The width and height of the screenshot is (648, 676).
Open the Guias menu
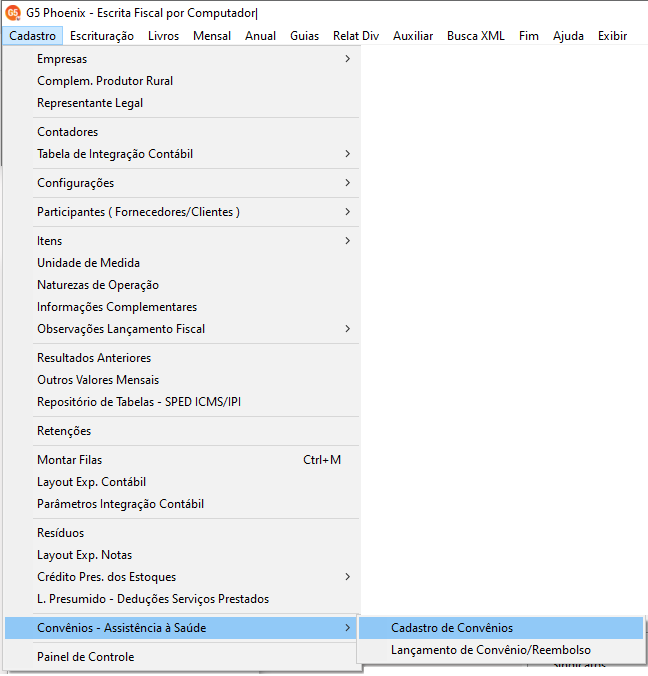tap(304, 36)
